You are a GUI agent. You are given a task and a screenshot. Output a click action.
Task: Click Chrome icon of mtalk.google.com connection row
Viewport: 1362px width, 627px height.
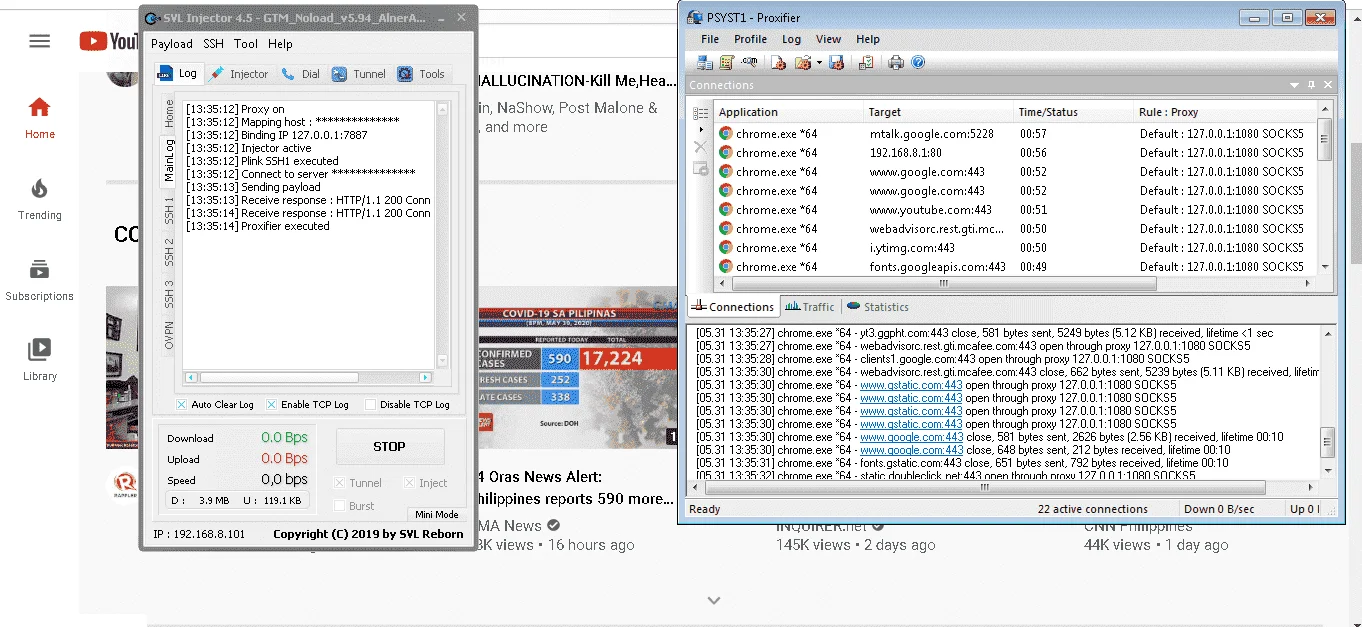(726, 133)
